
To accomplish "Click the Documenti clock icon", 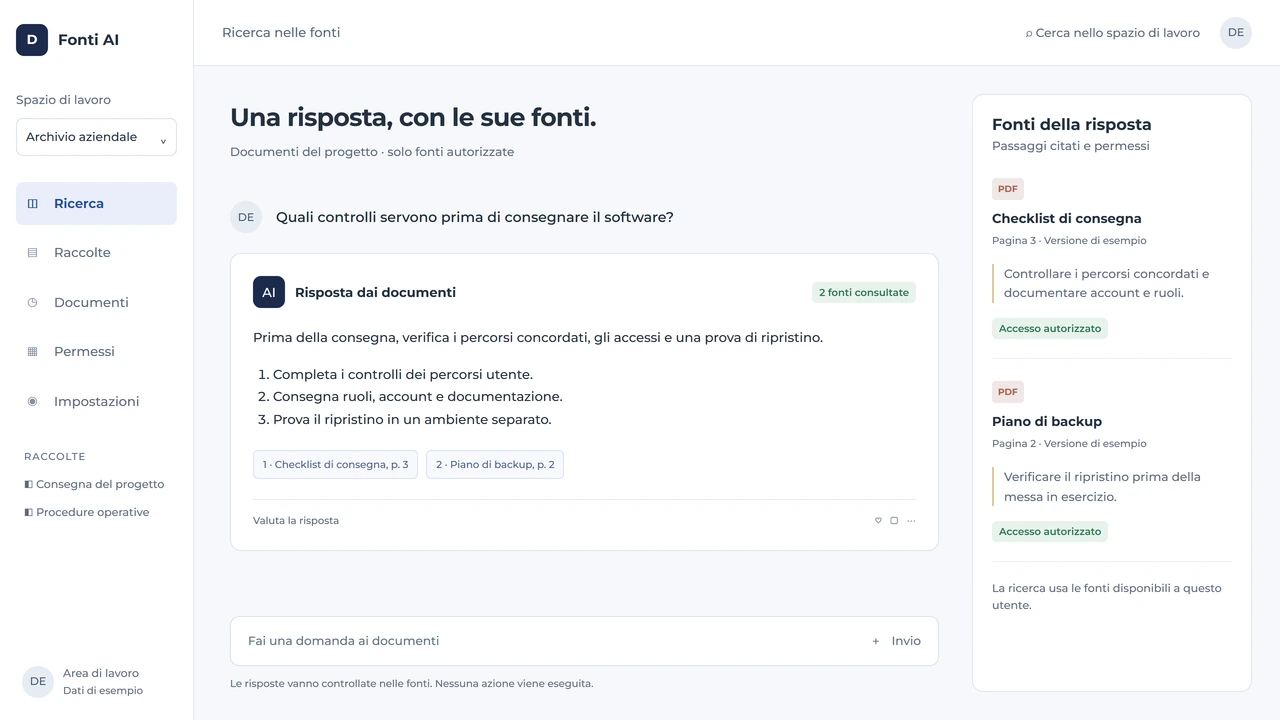I will pos(32,302).
